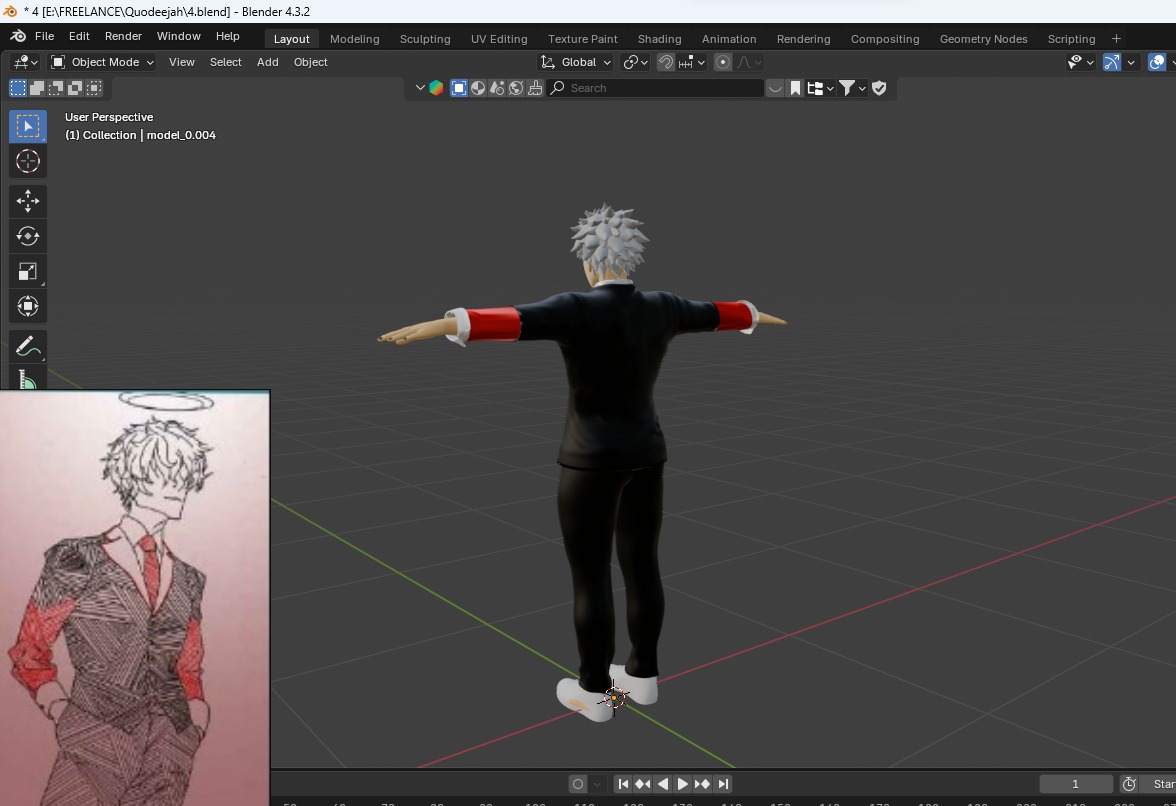The image size is (1176, 806).
Task: Click the current frame number field
Action: click(1074, 784)
